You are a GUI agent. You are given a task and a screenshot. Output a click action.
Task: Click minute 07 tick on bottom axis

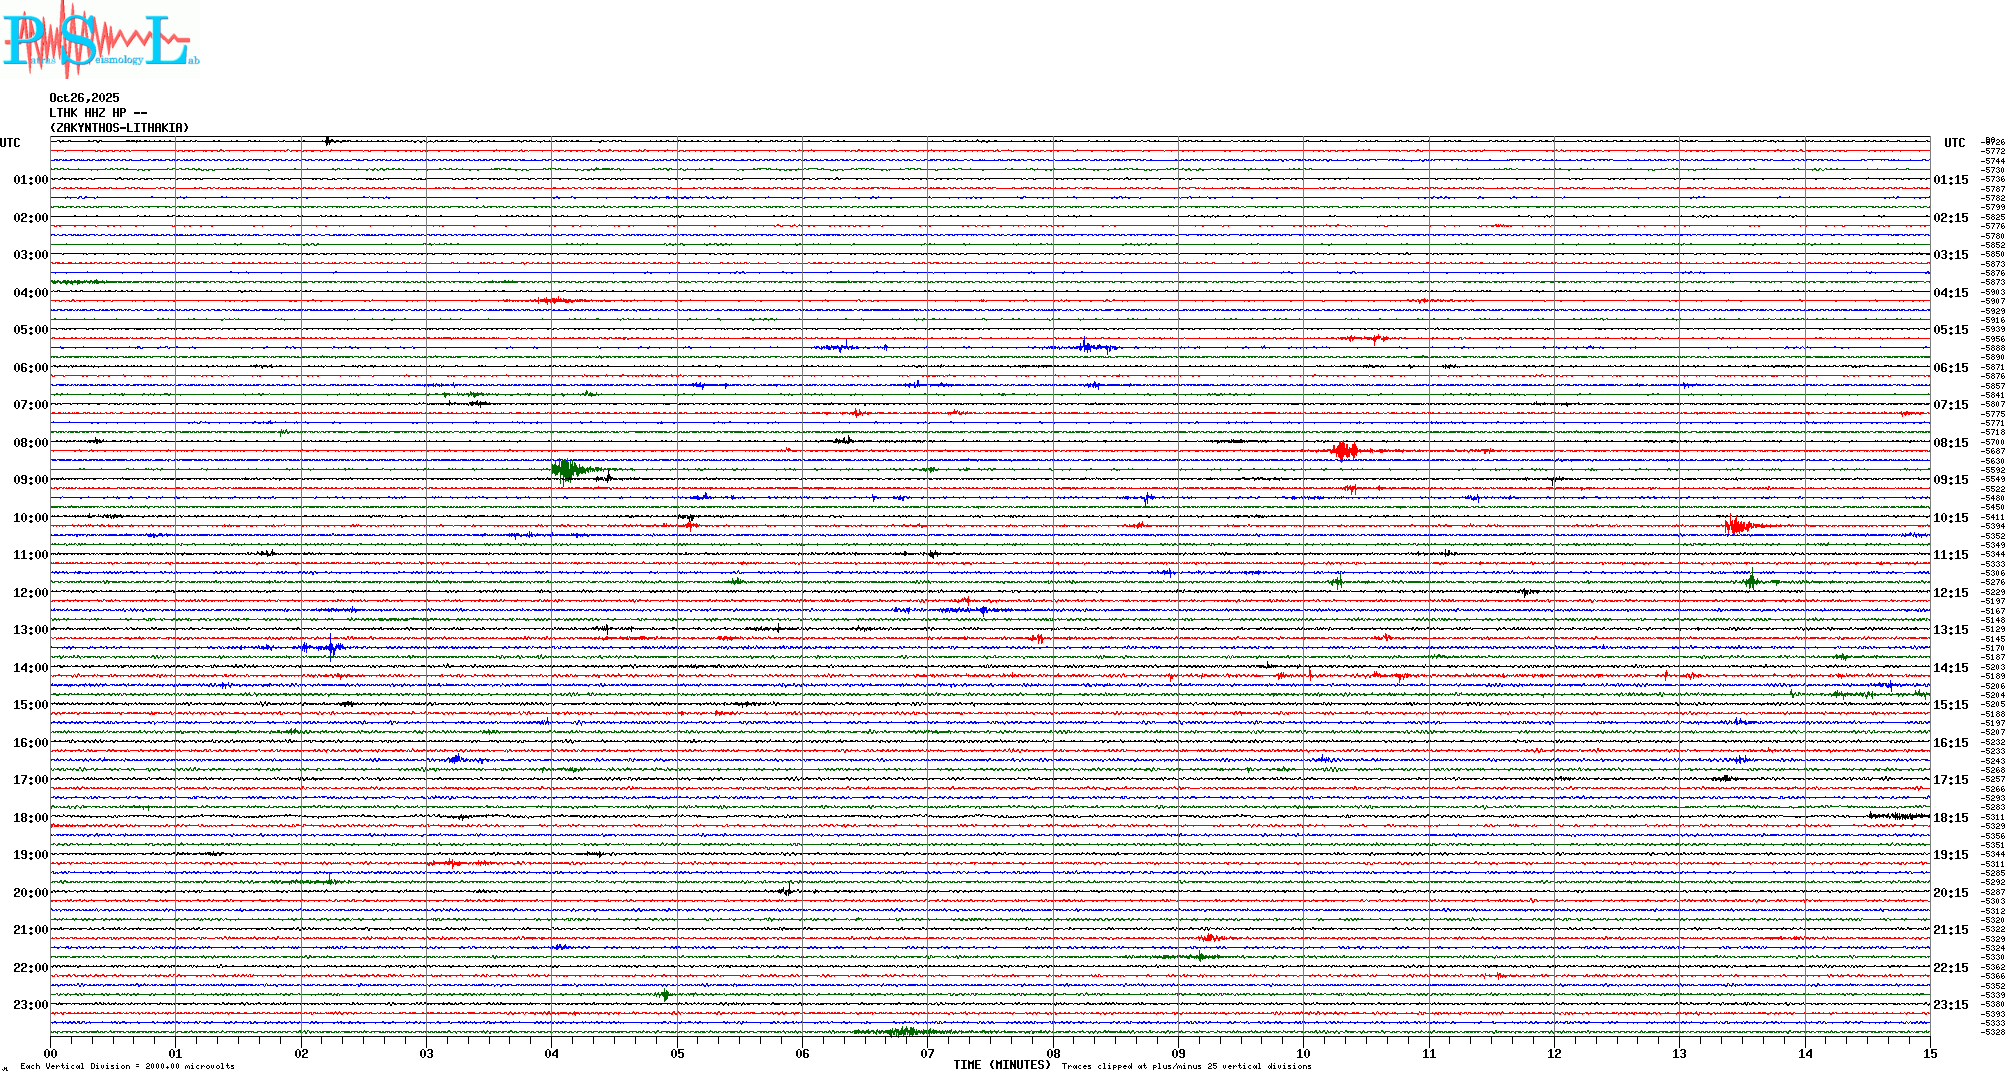coord(927,1053)
